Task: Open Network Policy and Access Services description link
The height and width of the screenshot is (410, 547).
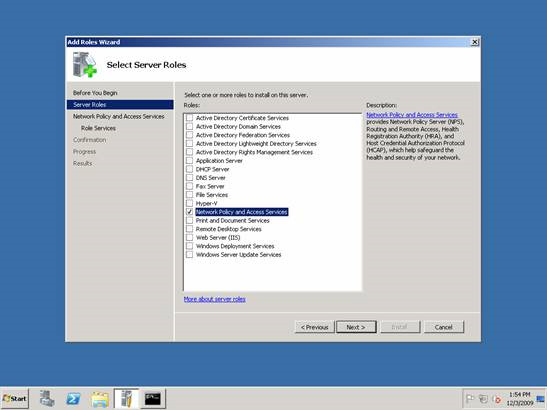Action: [412, 115]
